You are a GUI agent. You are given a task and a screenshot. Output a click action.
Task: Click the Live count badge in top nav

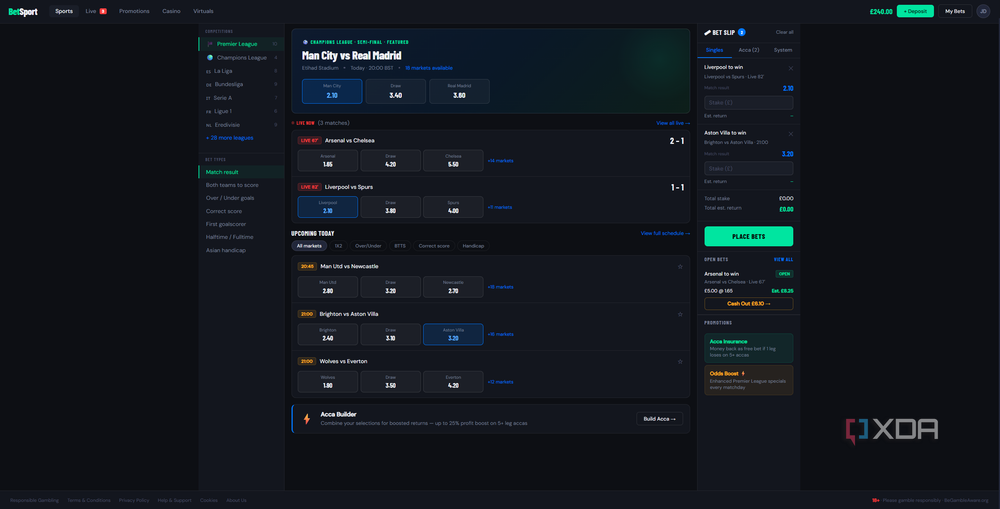pyautogui.click(x=103, y=11)
